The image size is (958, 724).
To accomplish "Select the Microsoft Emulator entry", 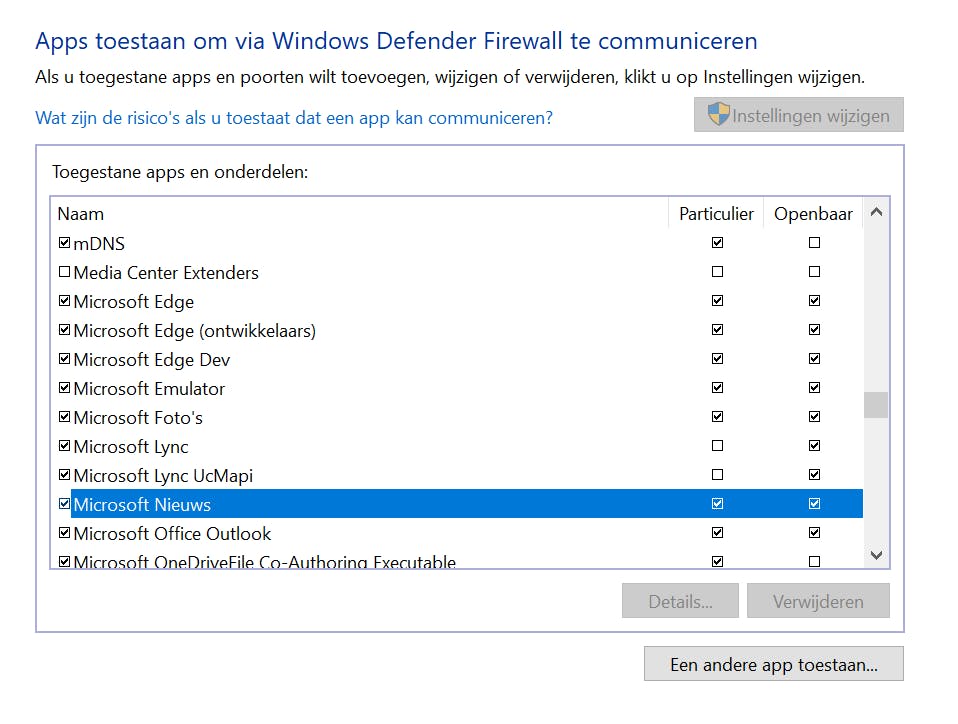I will [149, 389].
